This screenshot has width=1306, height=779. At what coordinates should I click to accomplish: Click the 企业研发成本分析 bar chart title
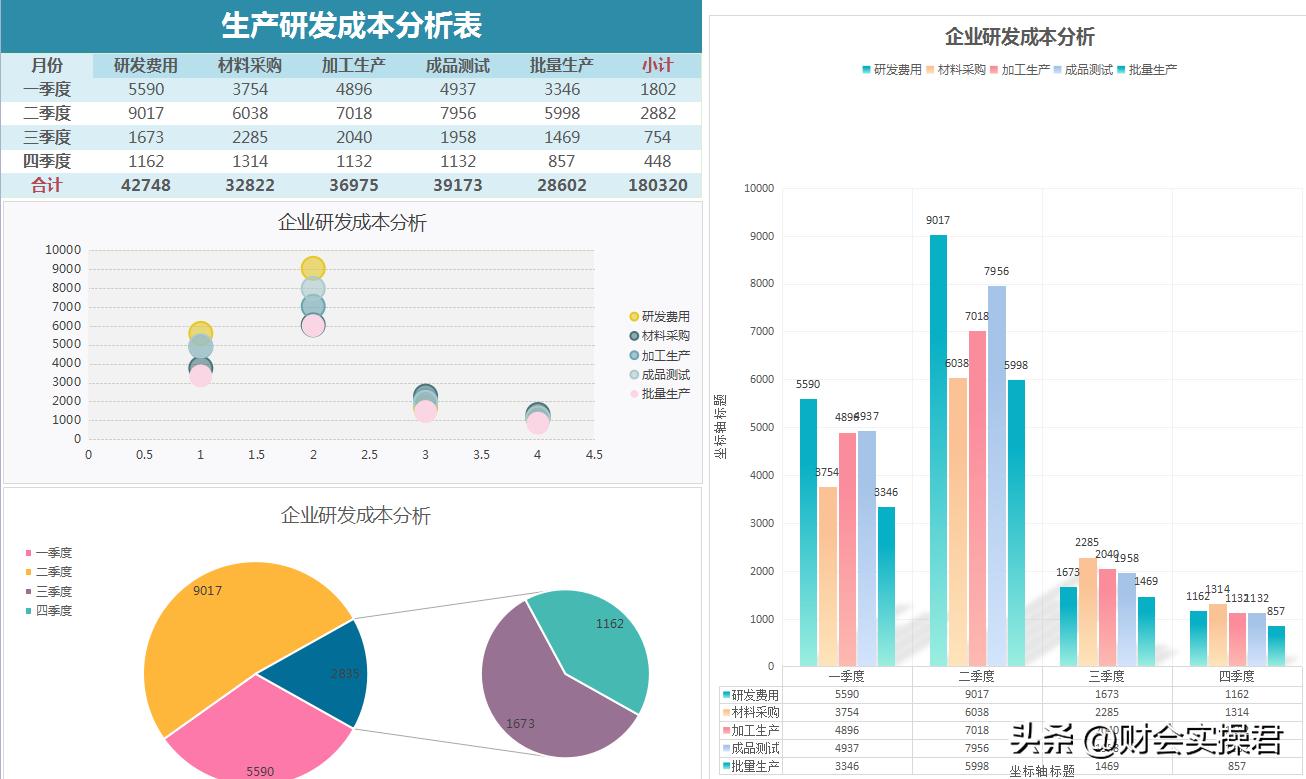(1019, 36)
